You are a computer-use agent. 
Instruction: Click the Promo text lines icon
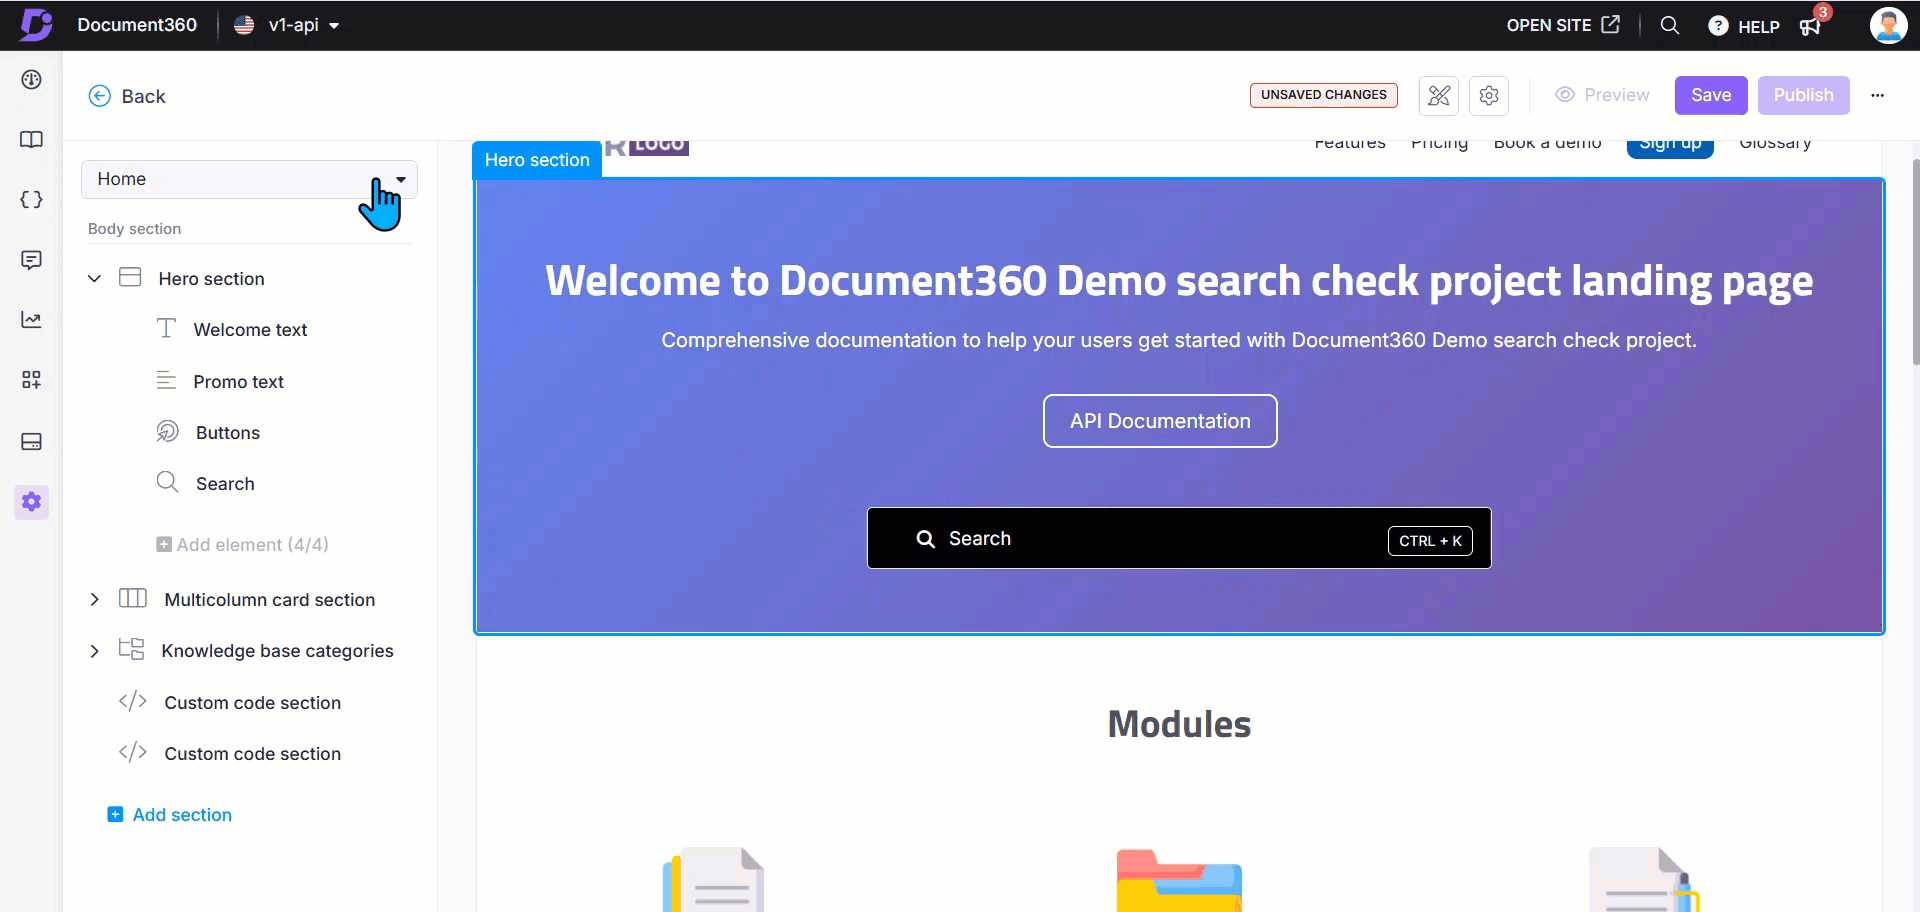166,380
